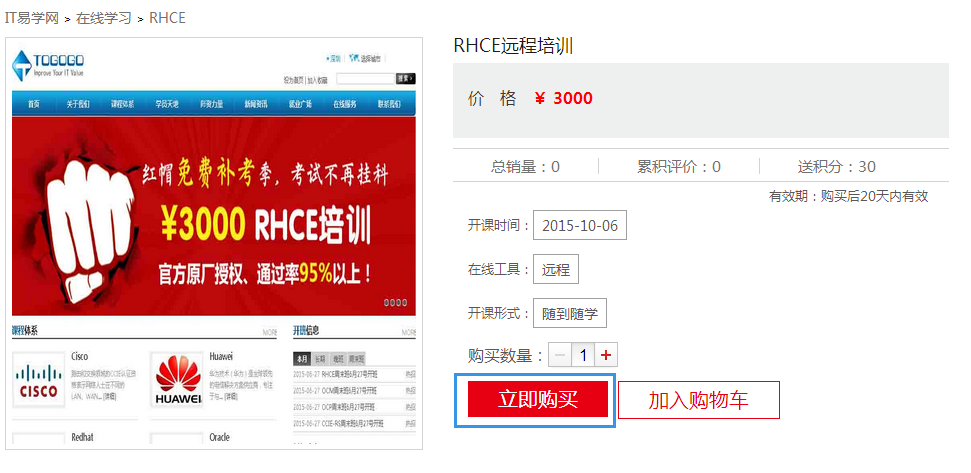
Task: Increase purchase quantity with the red plus
Action: pos(606,355)
